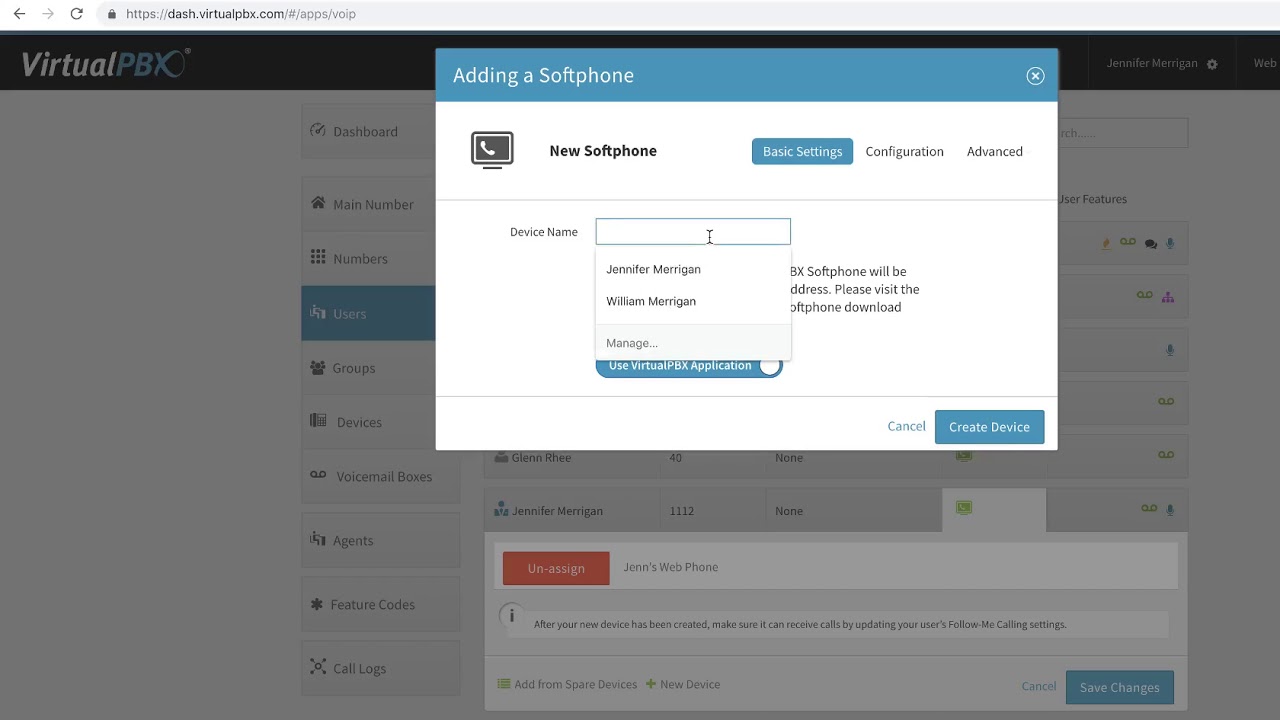Click the red Un-assign button
This screenshot has height=720, width=1280.
556,568
